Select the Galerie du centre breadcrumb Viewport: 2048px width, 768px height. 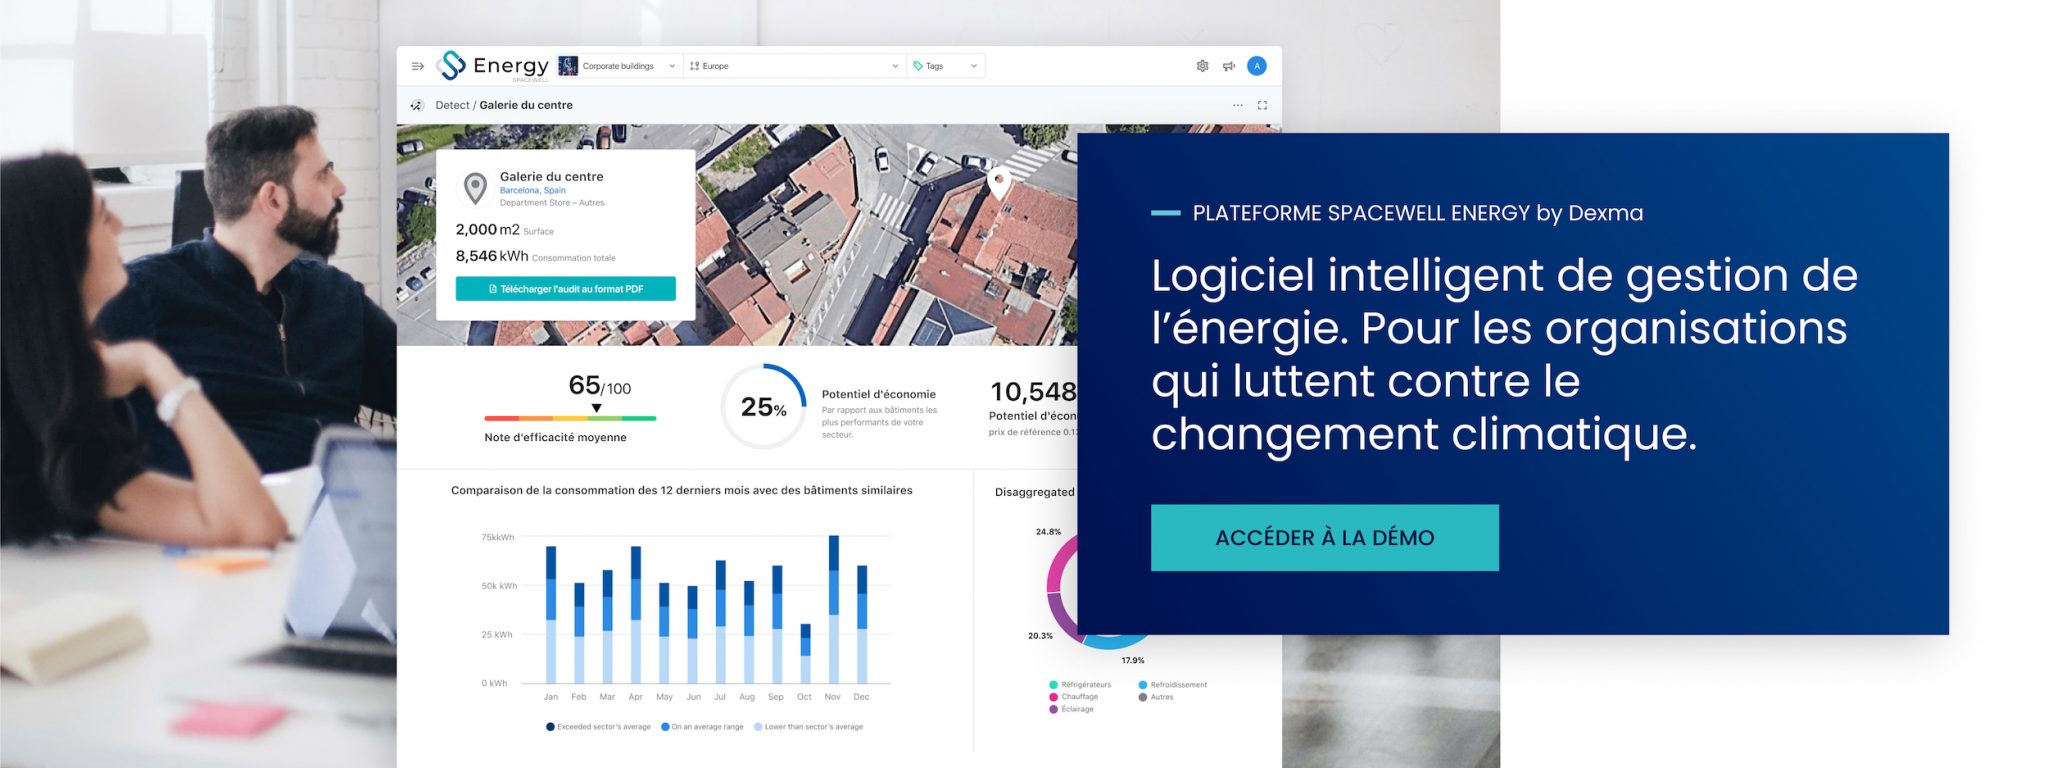coord(526,105)
